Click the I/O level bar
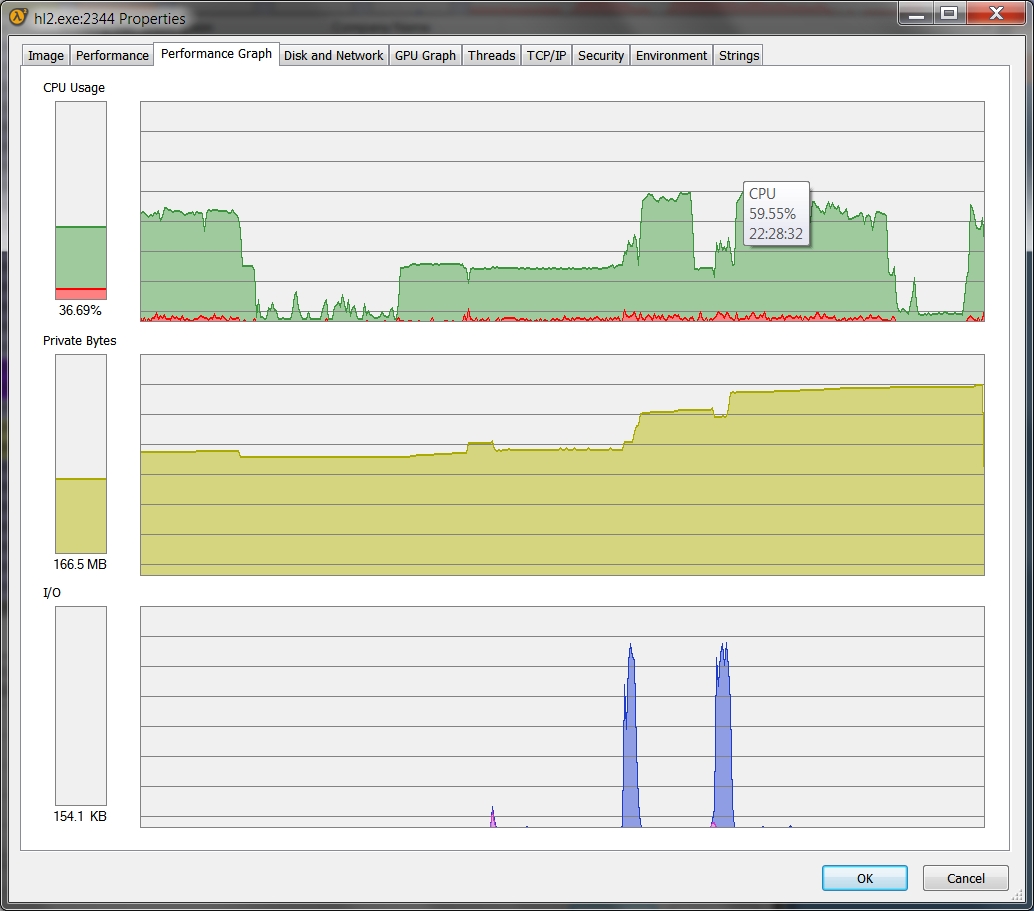Image resolution: width=1034 pixels, height=911 pixels. coord(80,706)
